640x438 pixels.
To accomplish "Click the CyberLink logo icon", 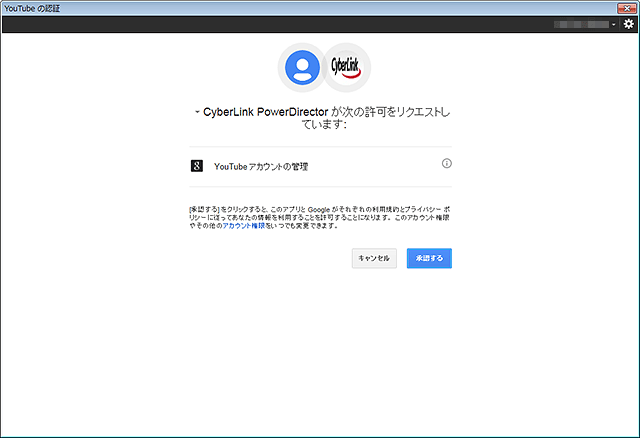I will [346, 67].
